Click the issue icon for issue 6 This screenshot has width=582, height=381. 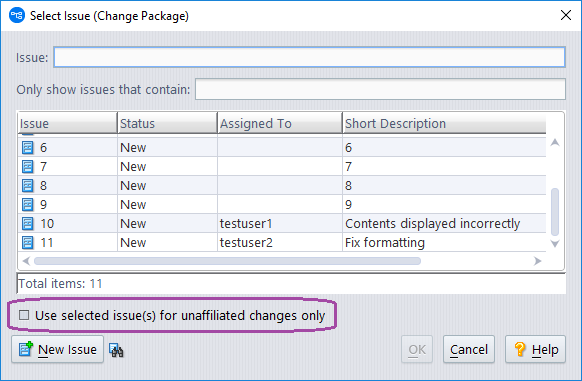point(27,147)
